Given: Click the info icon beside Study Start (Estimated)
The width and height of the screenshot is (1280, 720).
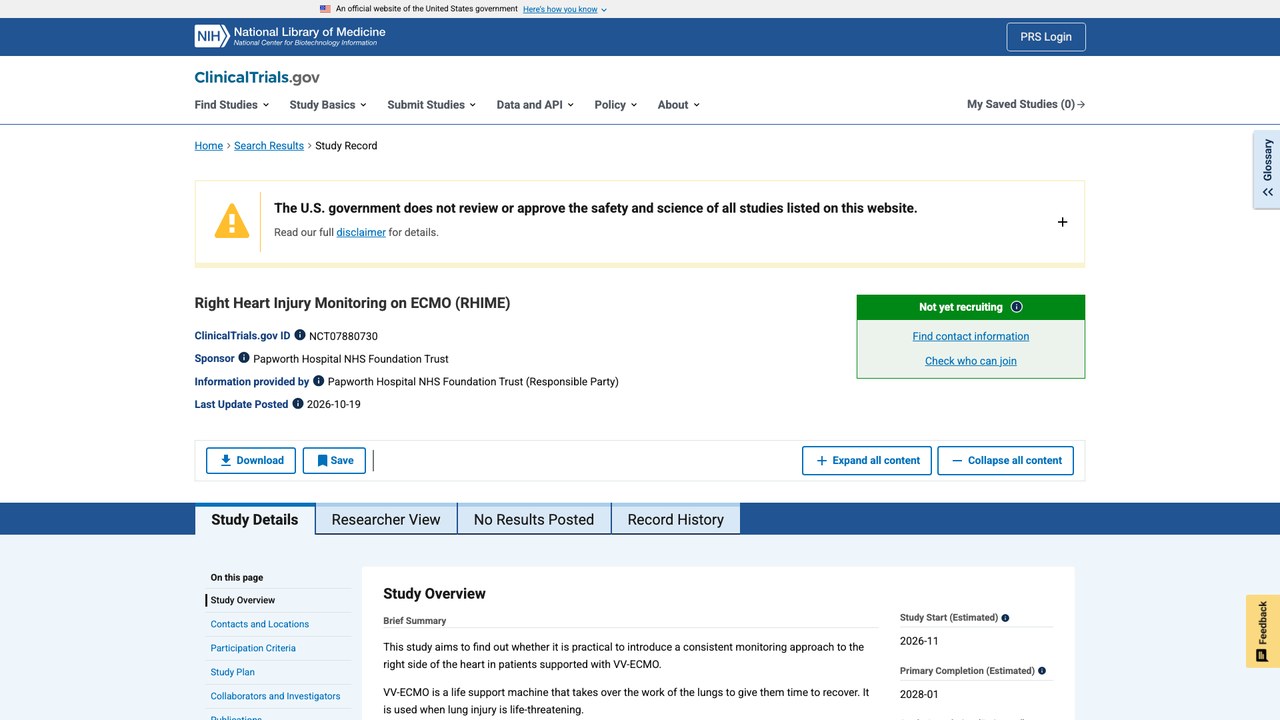Looking at the screenshot, I should click(1005, 618).
